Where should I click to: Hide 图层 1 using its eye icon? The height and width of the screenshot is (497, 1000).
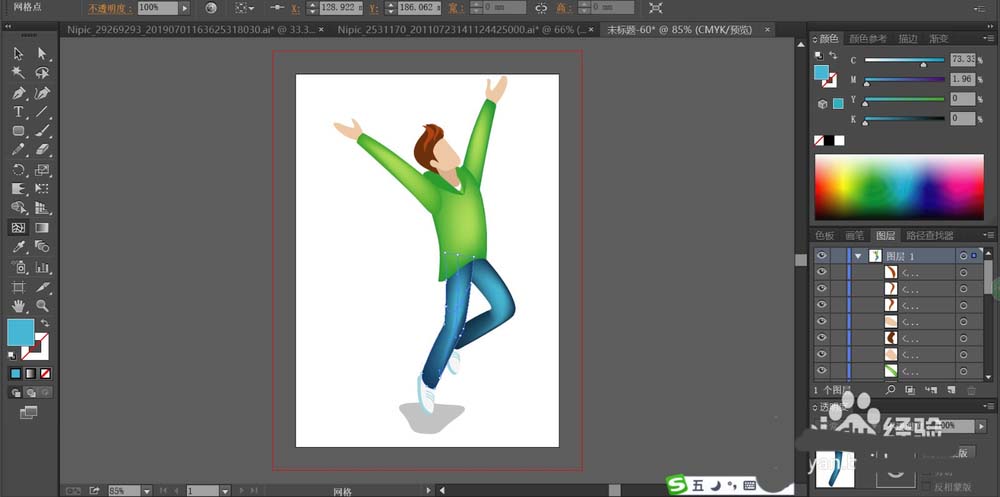coord(822,256)
